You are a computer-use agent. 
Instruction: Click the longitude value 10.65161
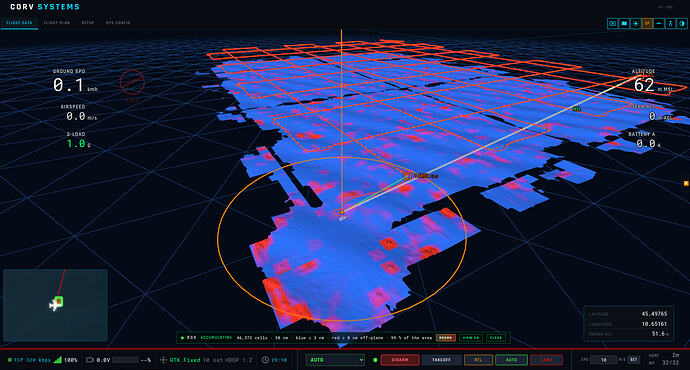pos(654,324)
